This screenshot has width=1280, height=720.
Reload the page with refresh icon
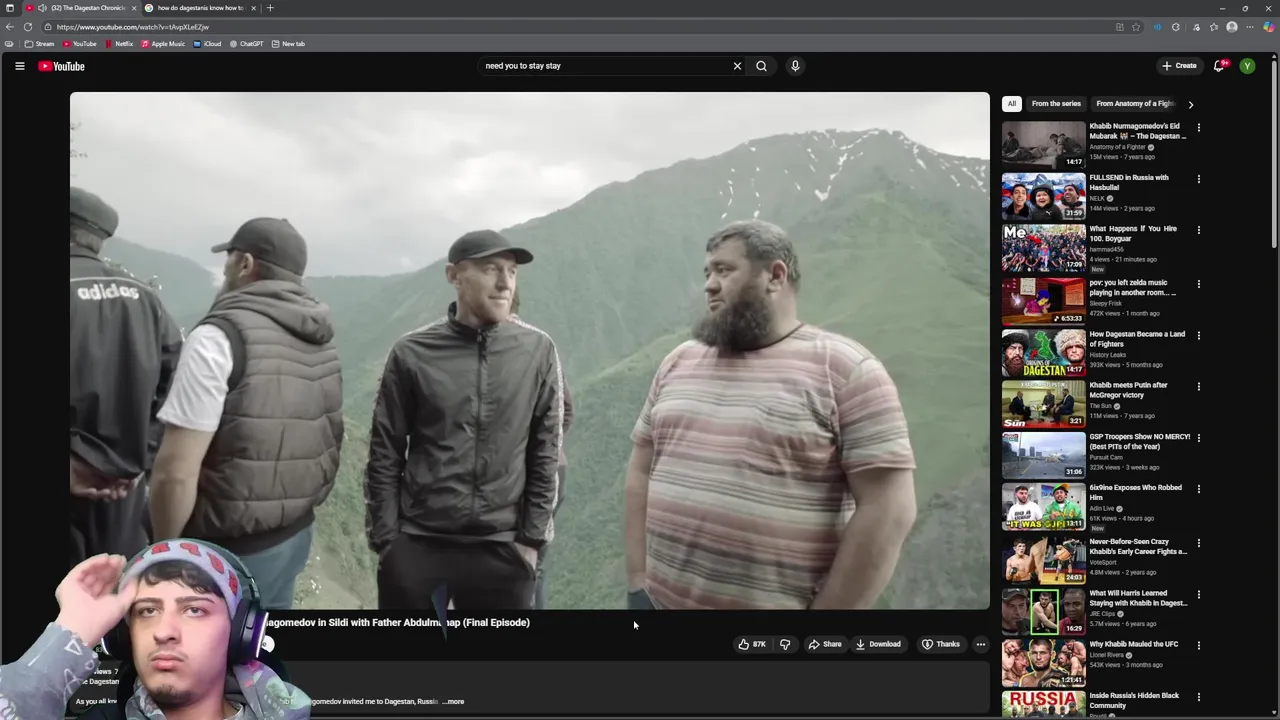tap(28, 27)
